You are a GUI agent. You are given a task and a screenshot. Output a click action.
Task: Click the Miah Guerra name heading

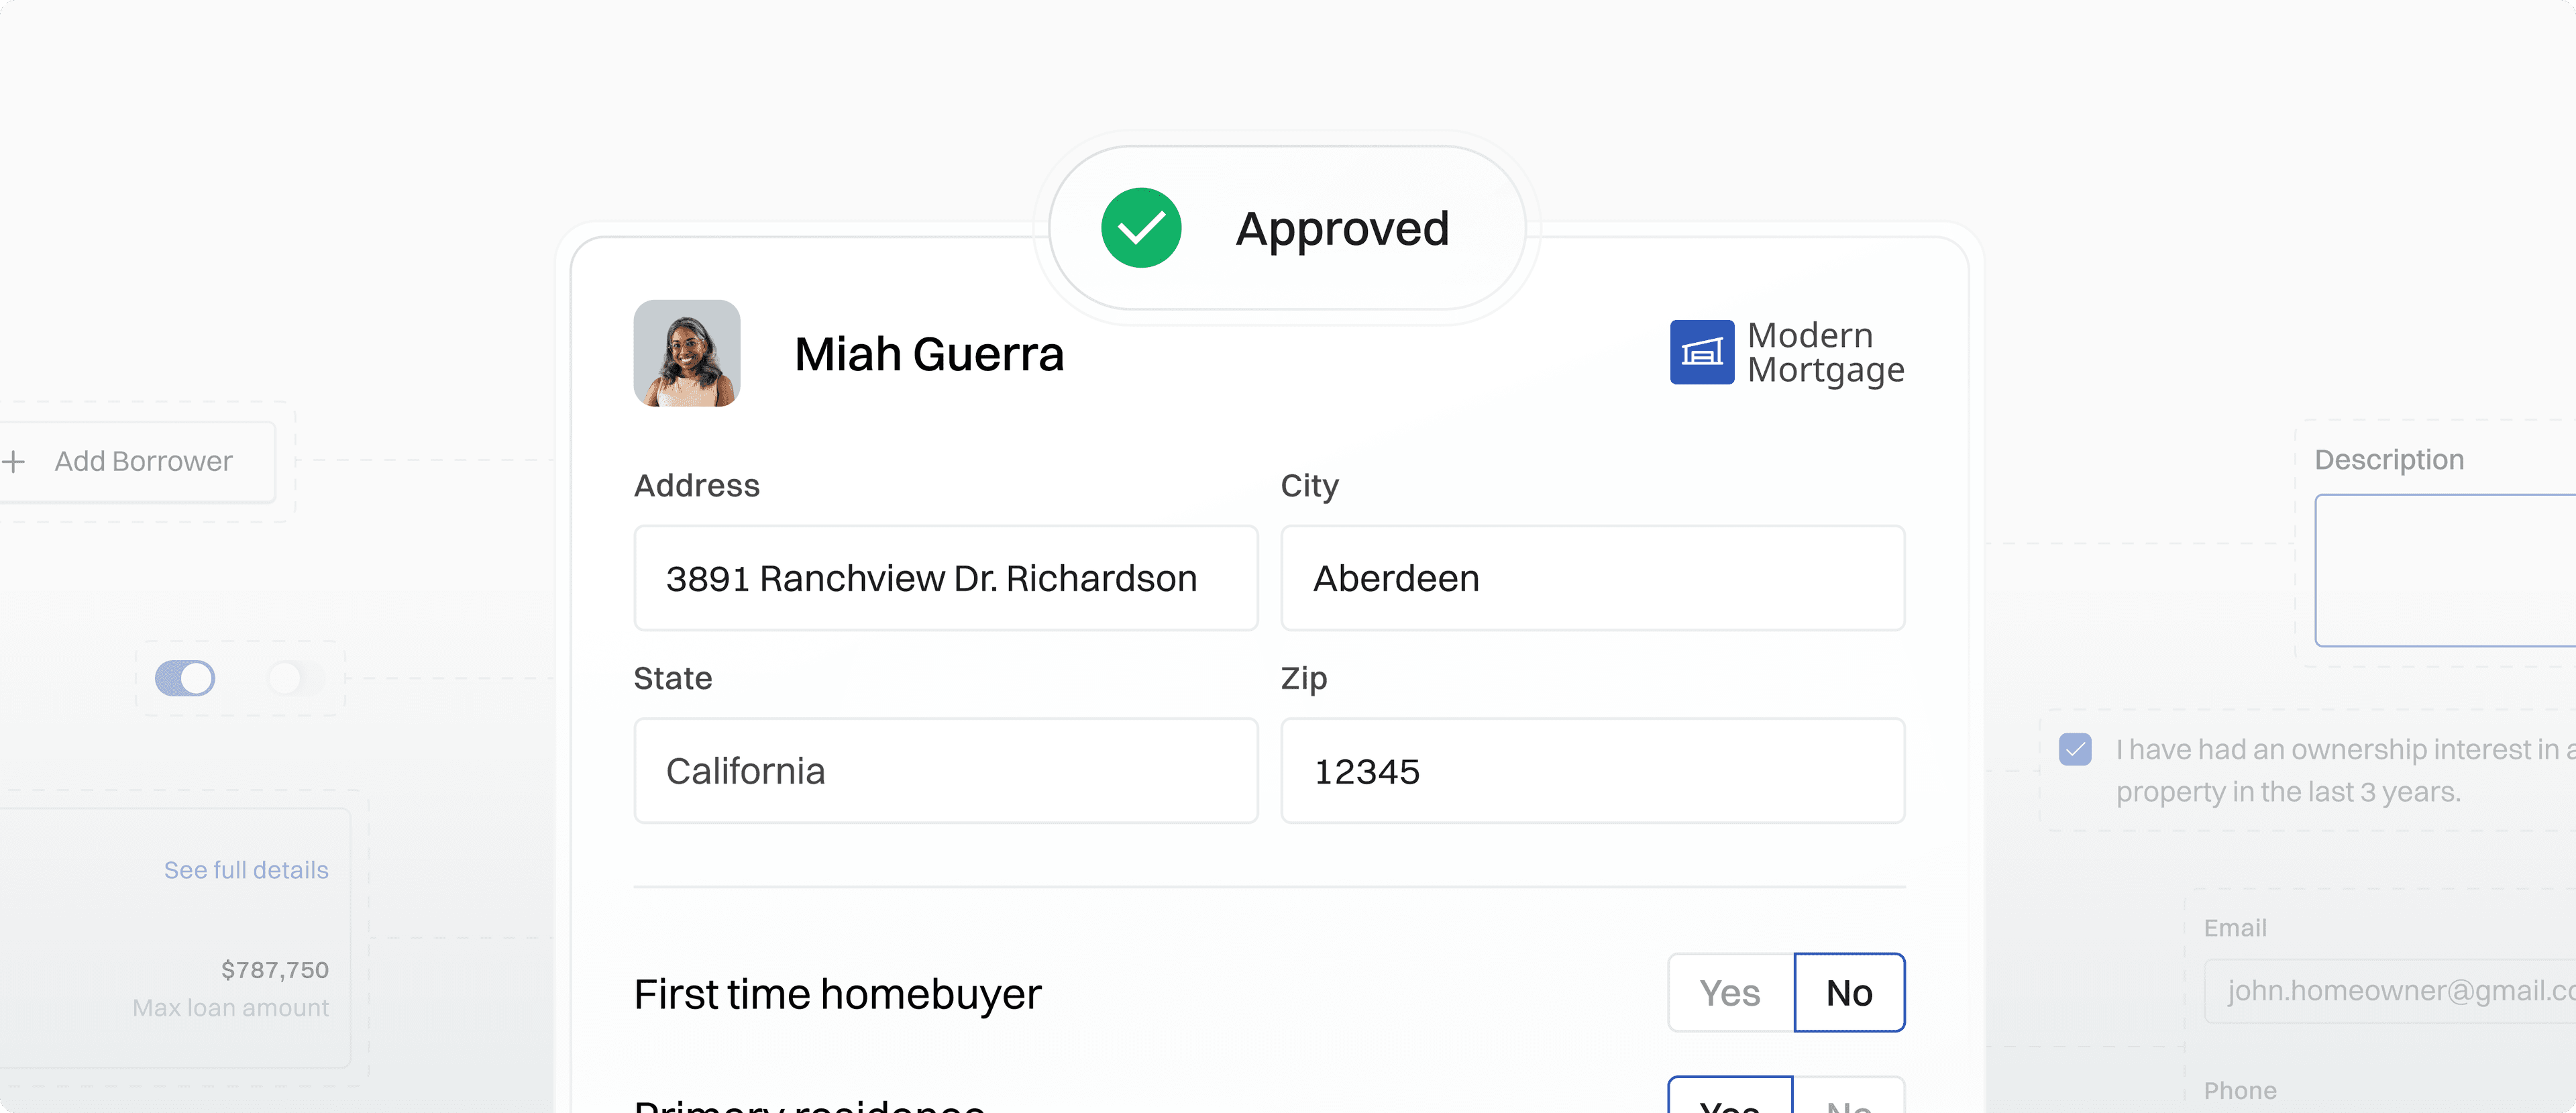click(x=929, y=354)
